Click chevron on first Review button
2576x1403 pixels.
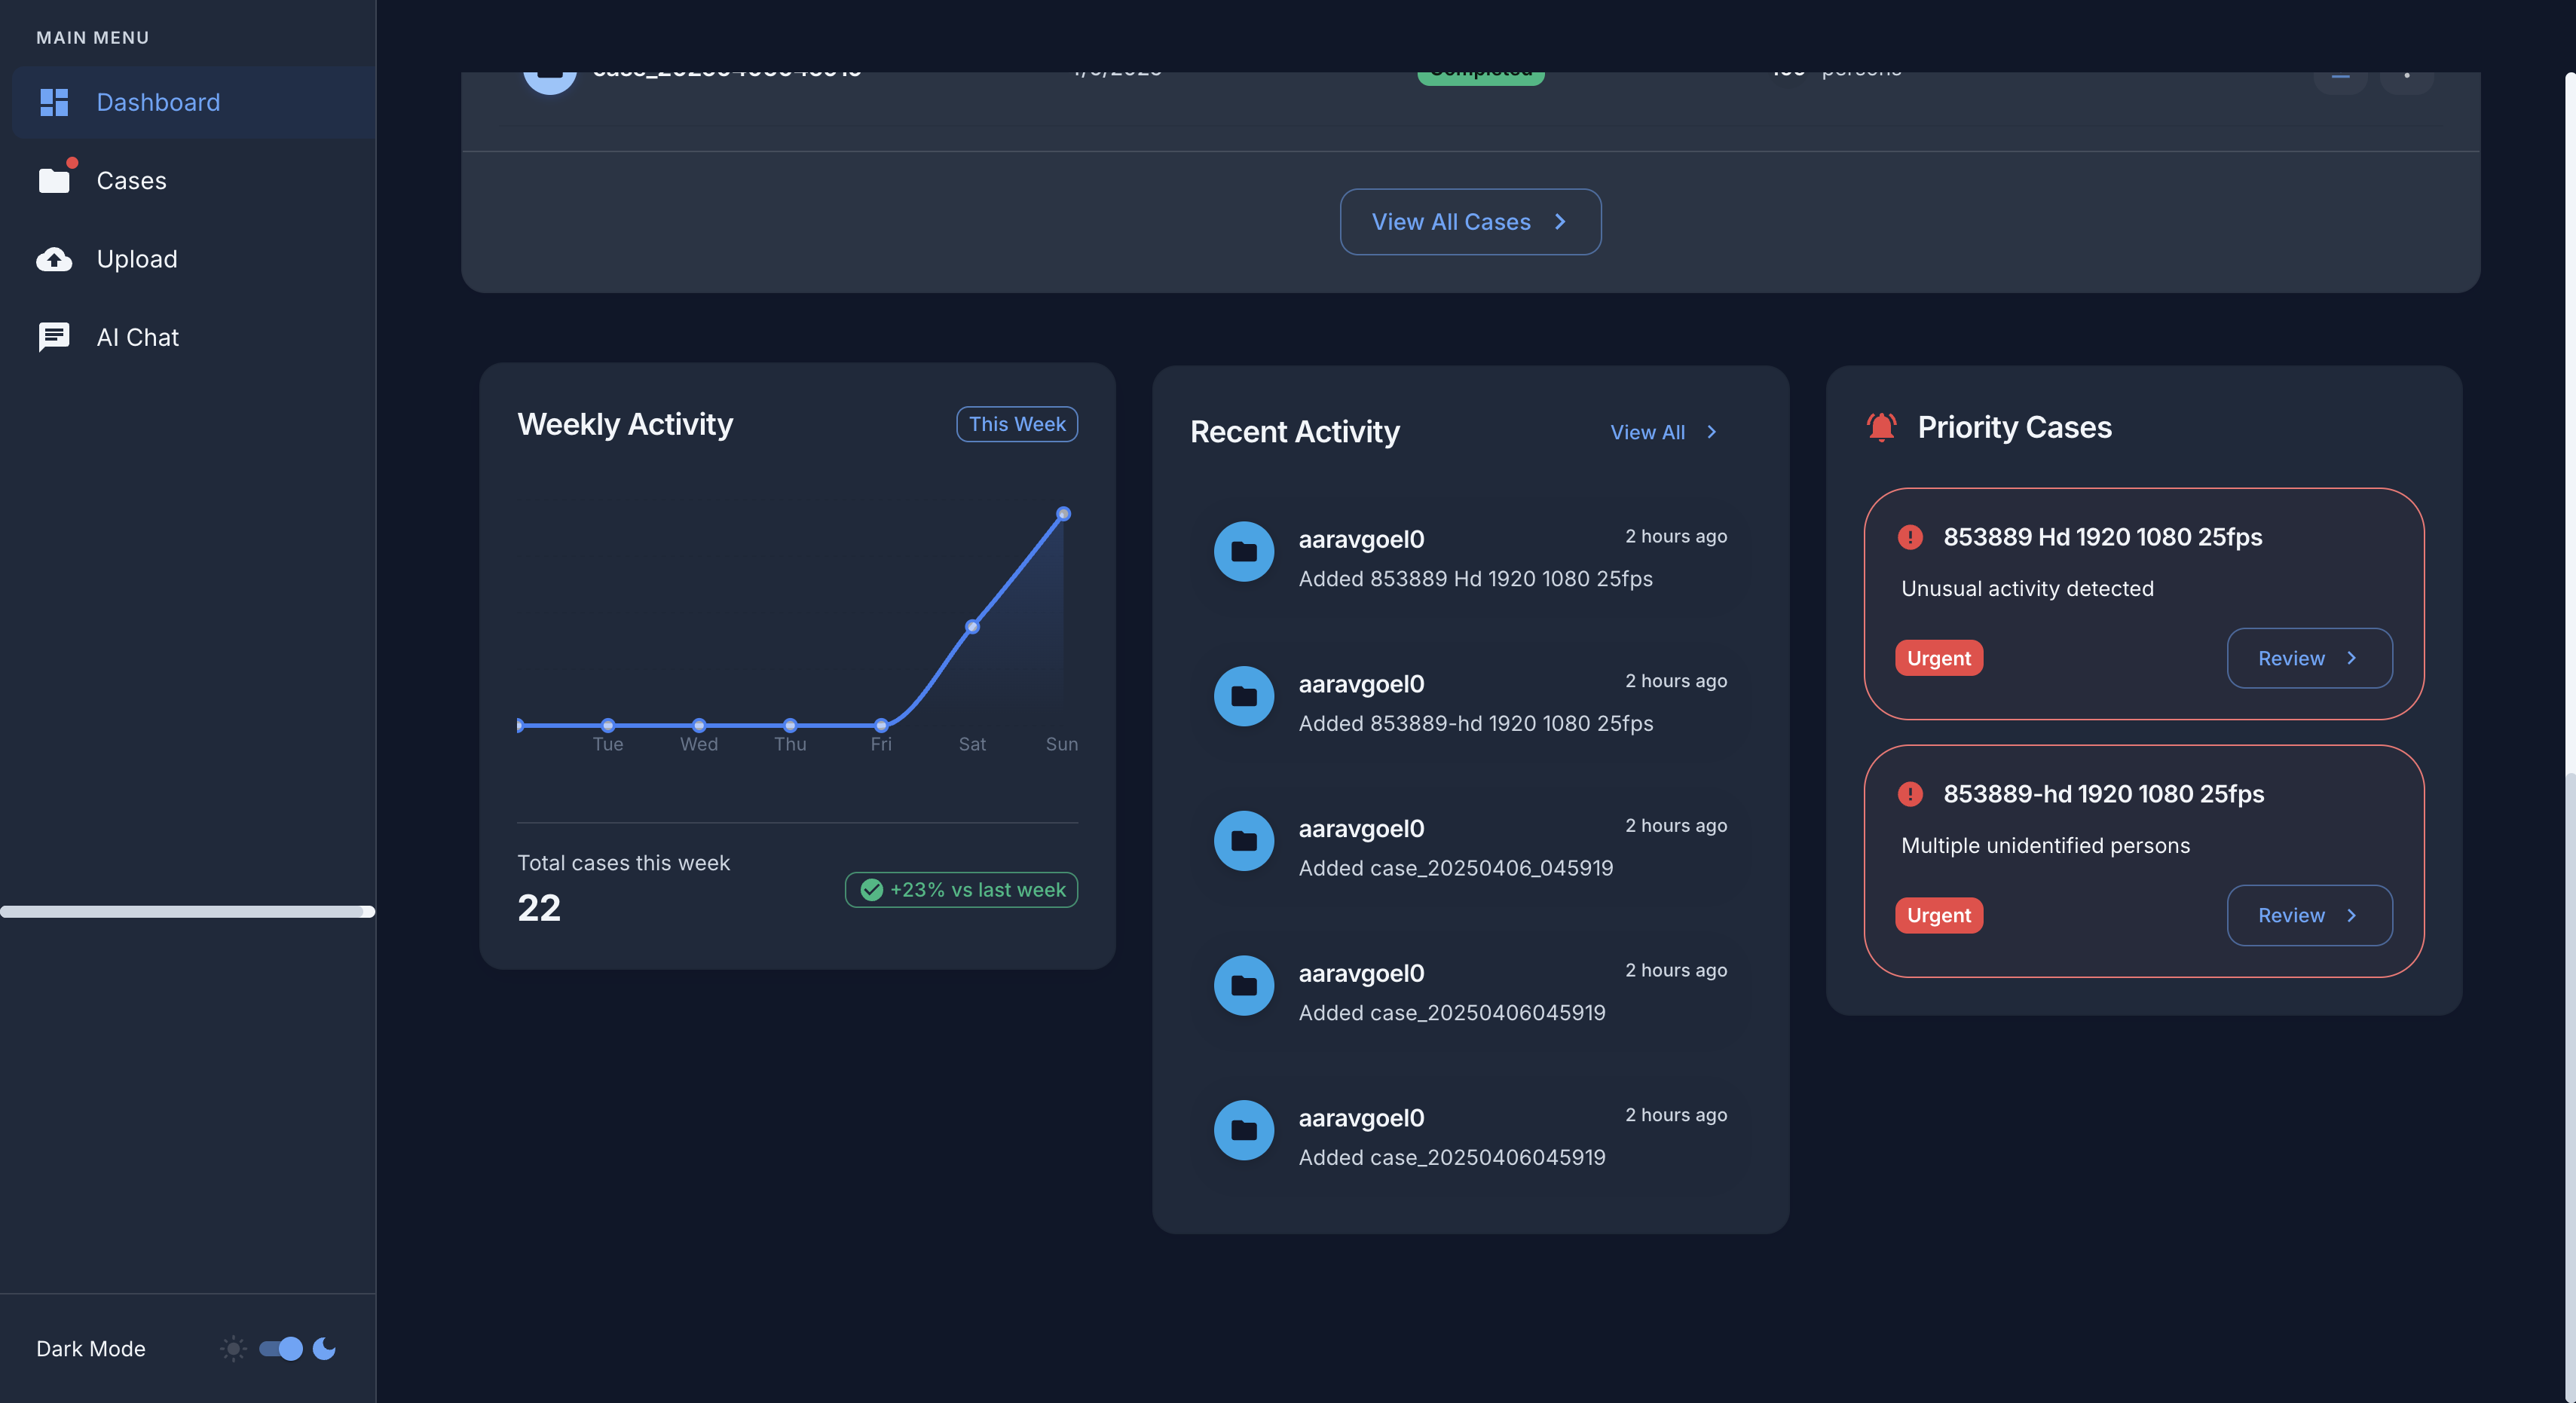click(2351, 658)
